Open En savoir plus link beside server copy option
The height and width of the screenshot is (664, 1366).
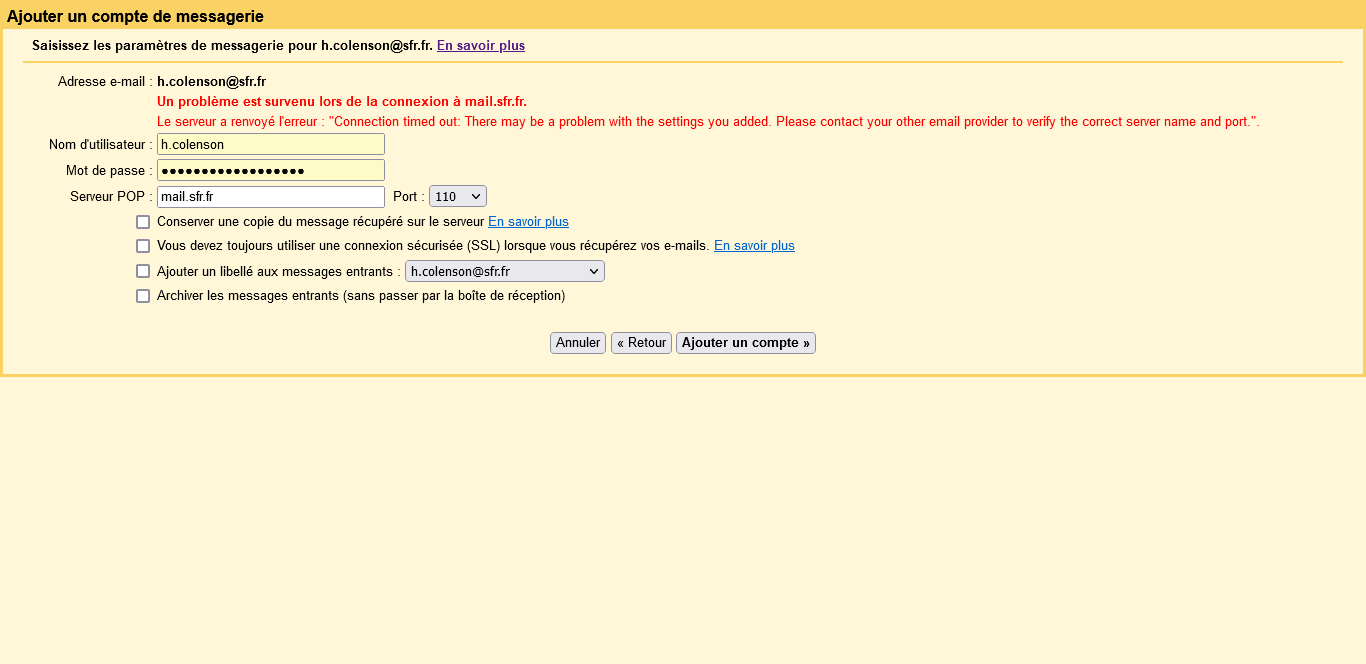click(528, 222)
